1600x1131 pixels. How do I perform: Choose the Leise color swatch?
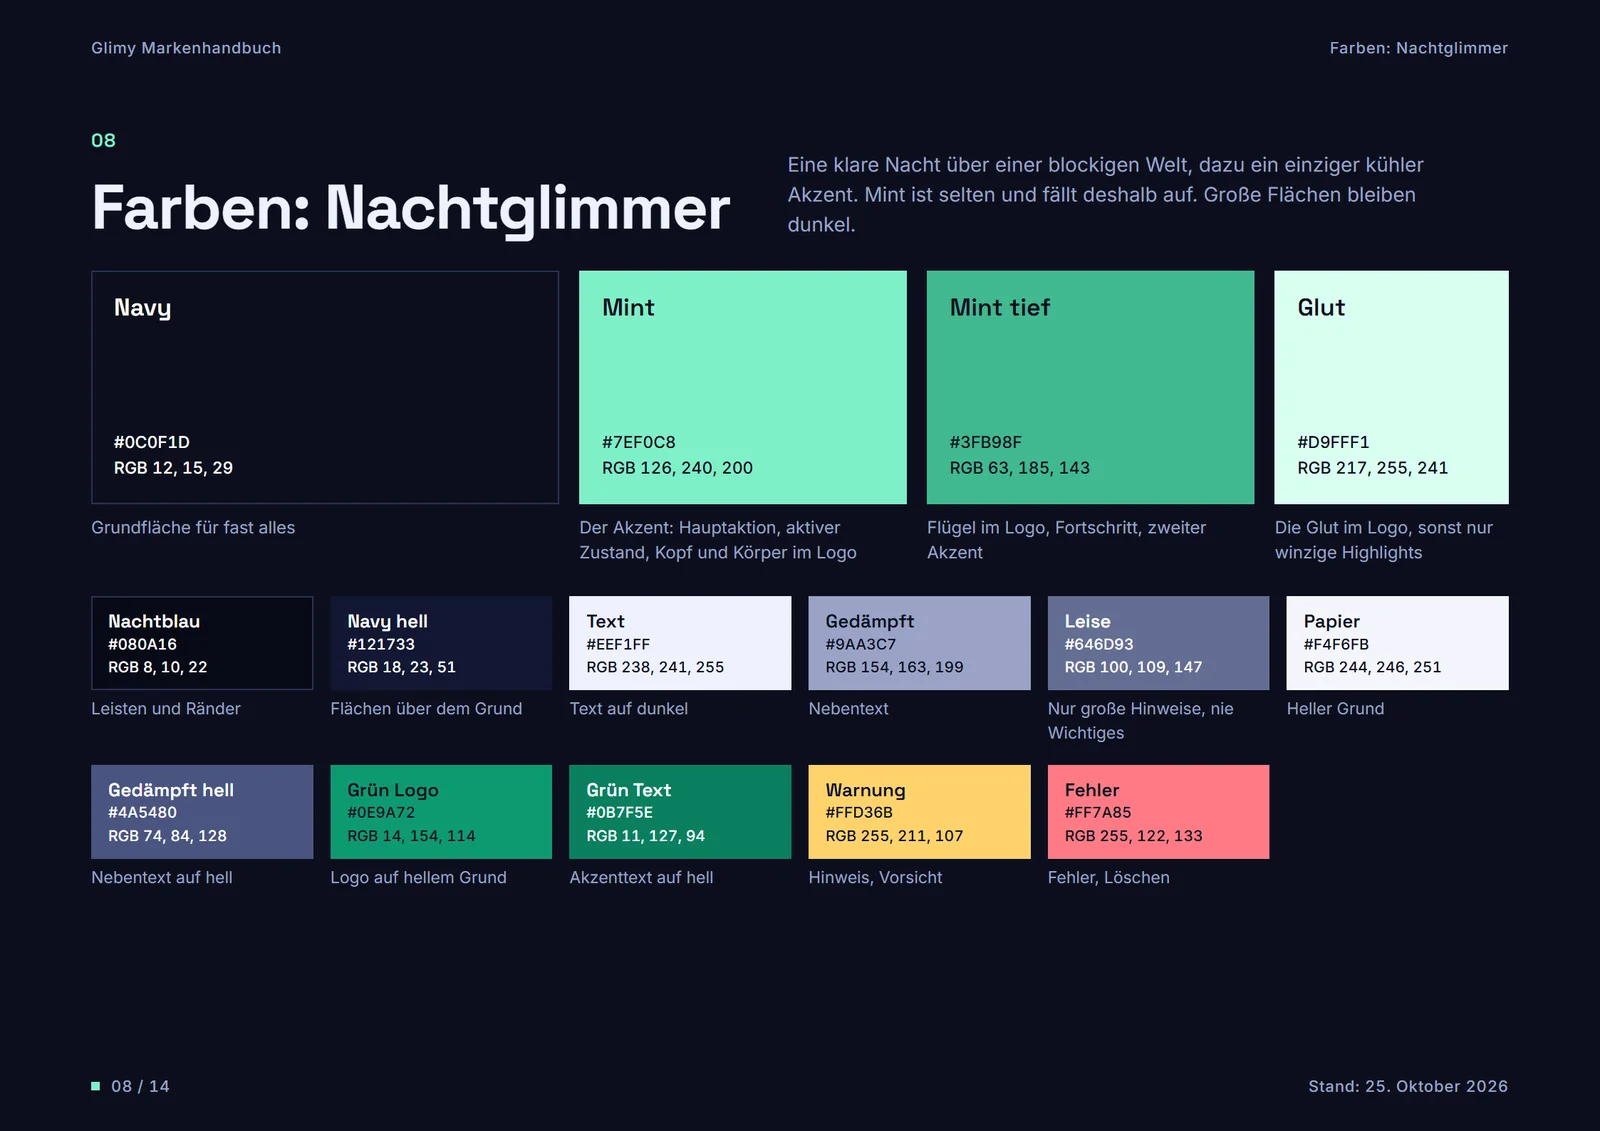1158,643
